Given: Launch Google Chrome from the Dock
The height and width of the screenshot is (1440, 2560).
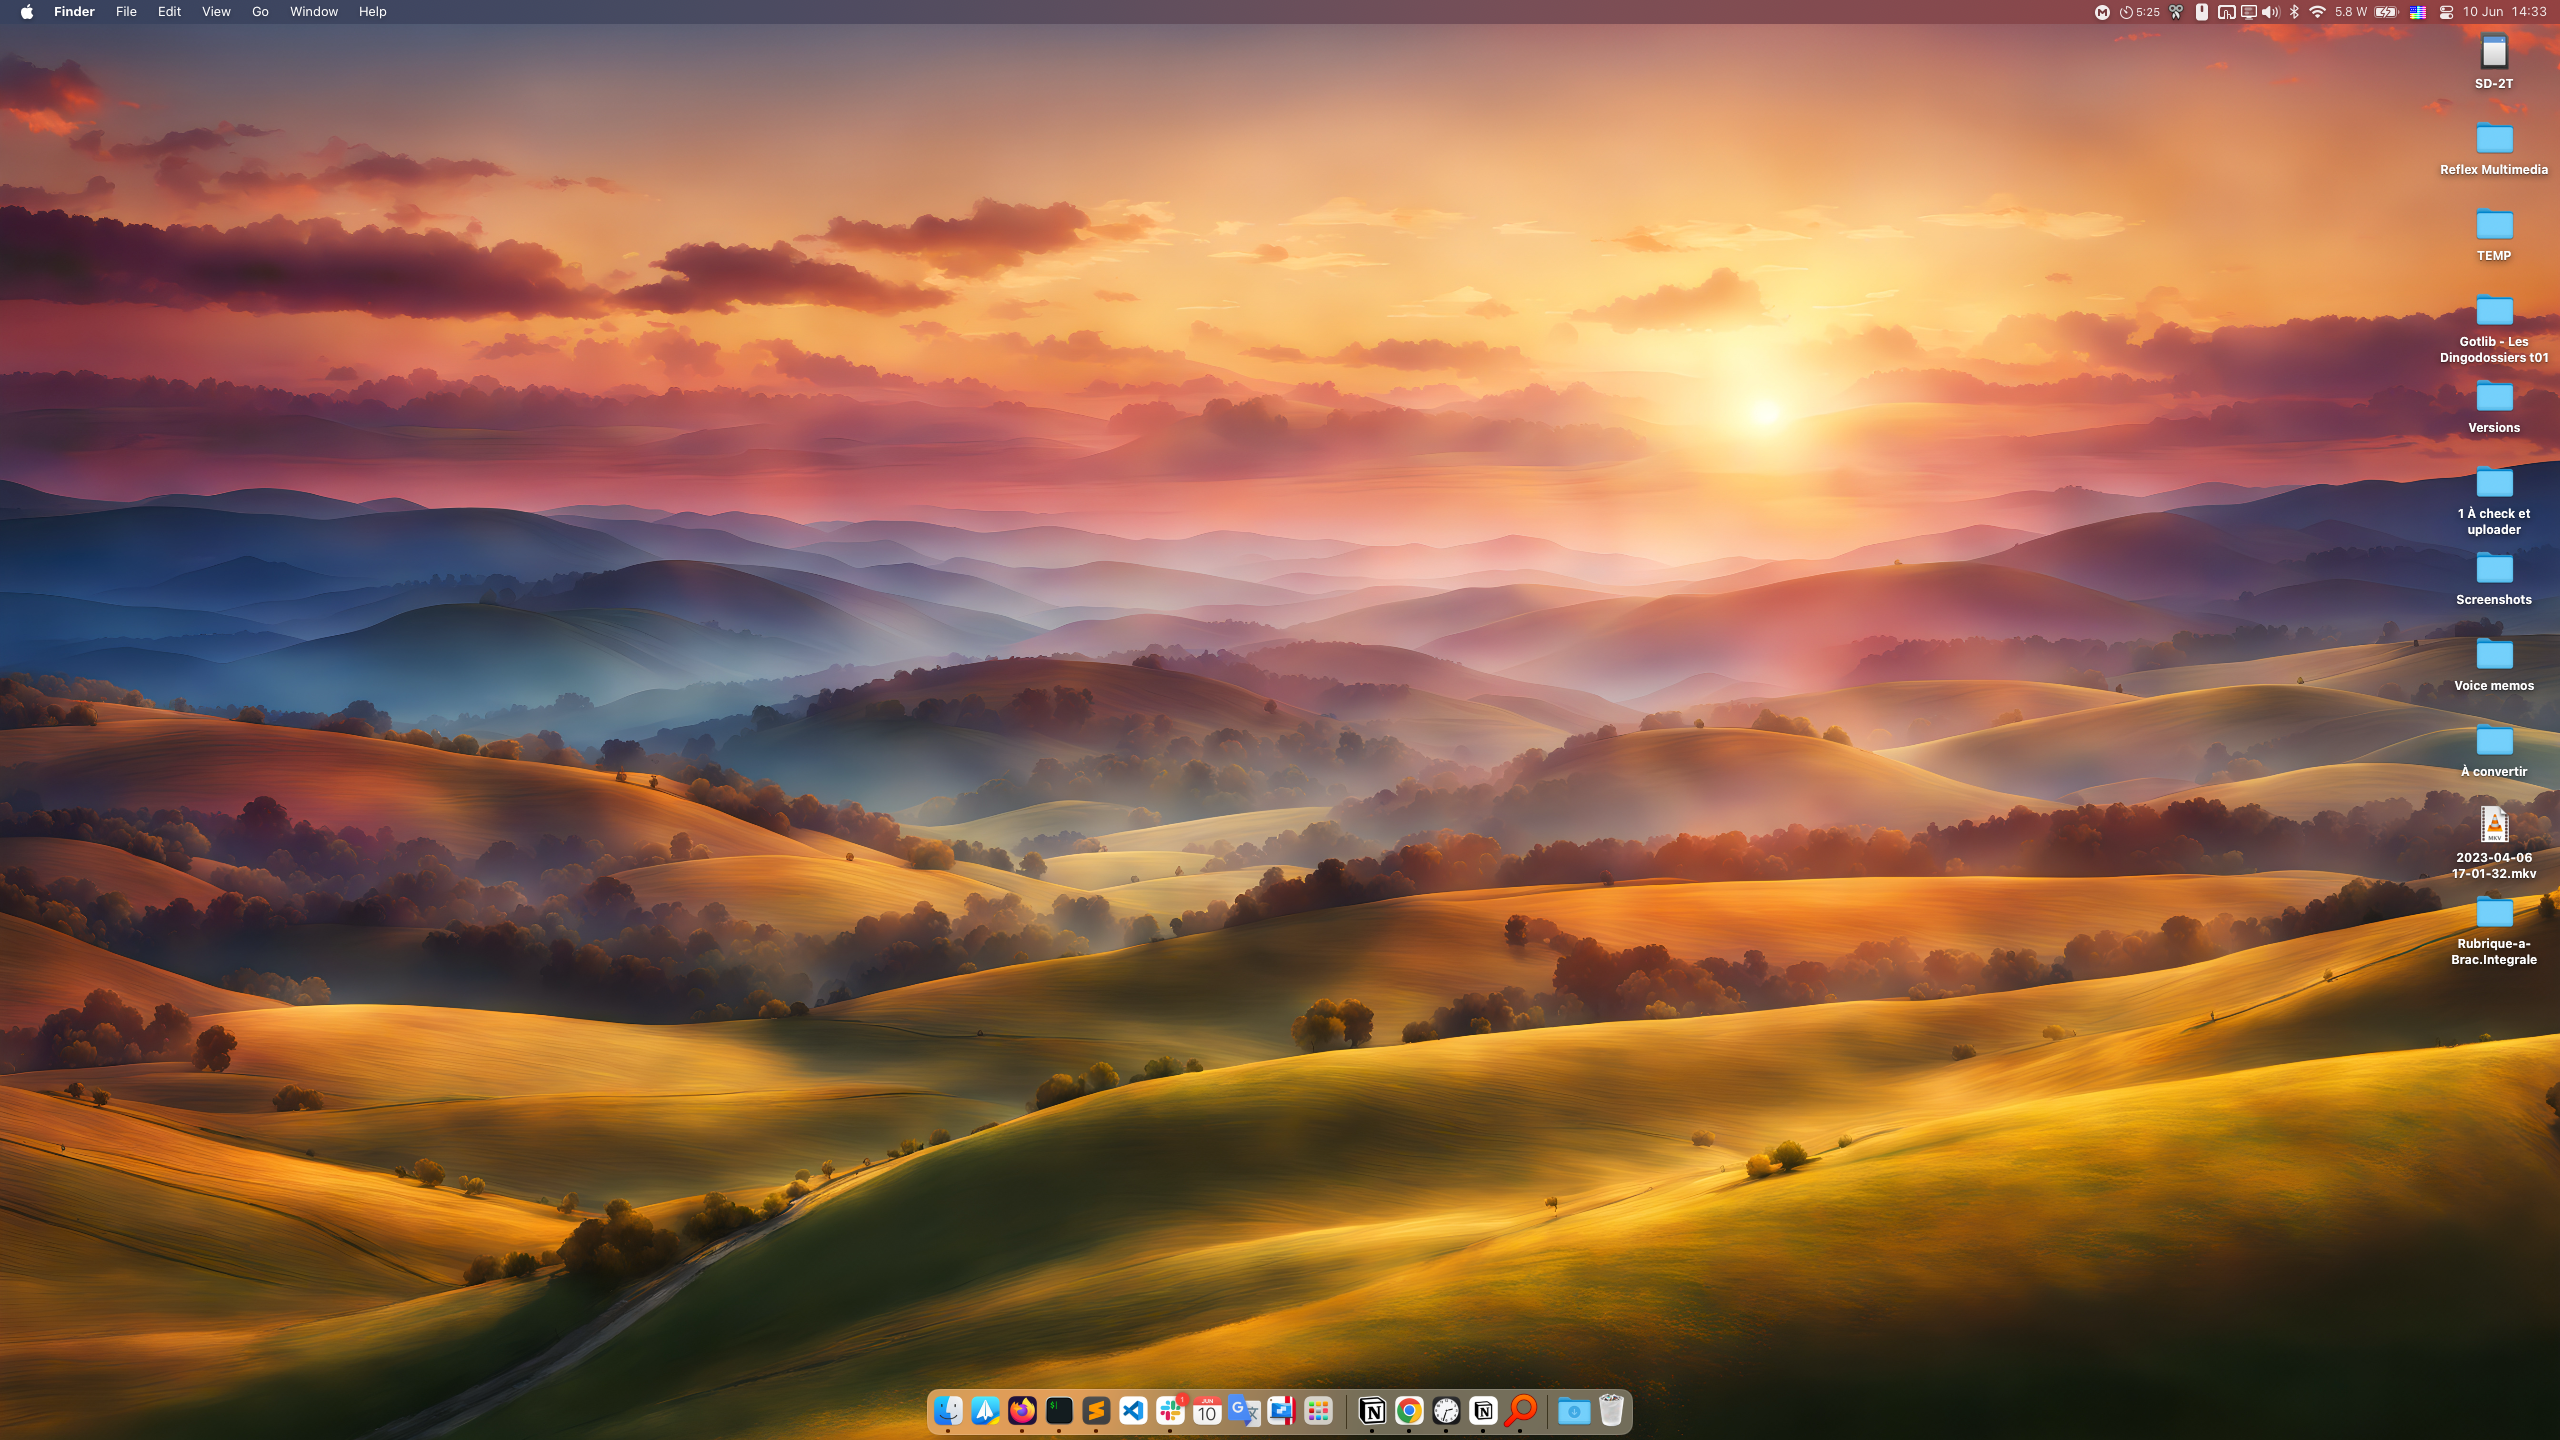Looking at the screenshot, I should pyautogui.click(x=1409, y=1411).
